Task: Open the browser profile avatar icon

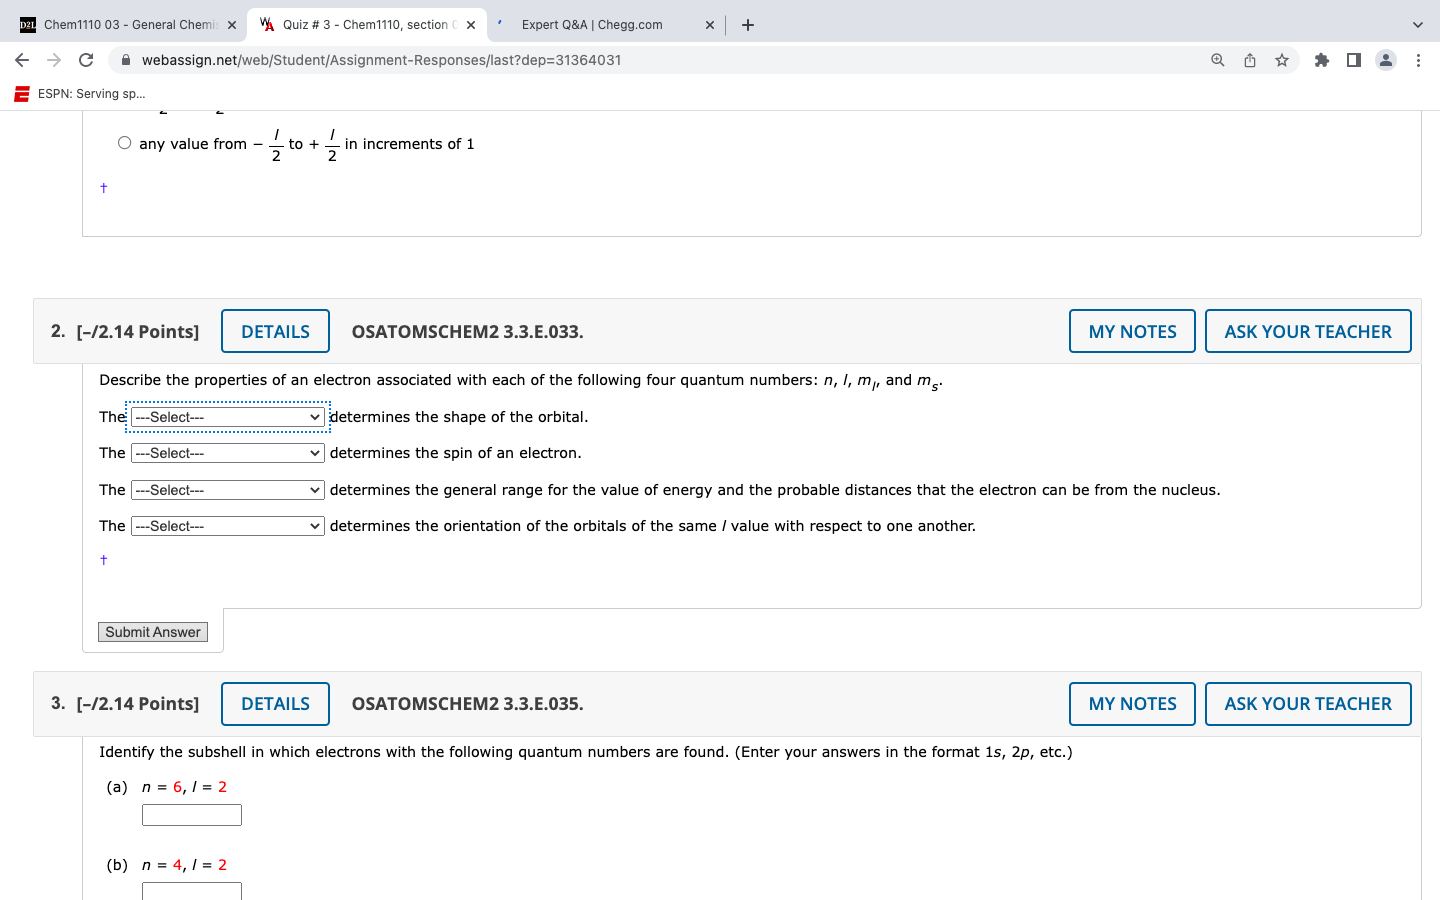Action: 1385,60
